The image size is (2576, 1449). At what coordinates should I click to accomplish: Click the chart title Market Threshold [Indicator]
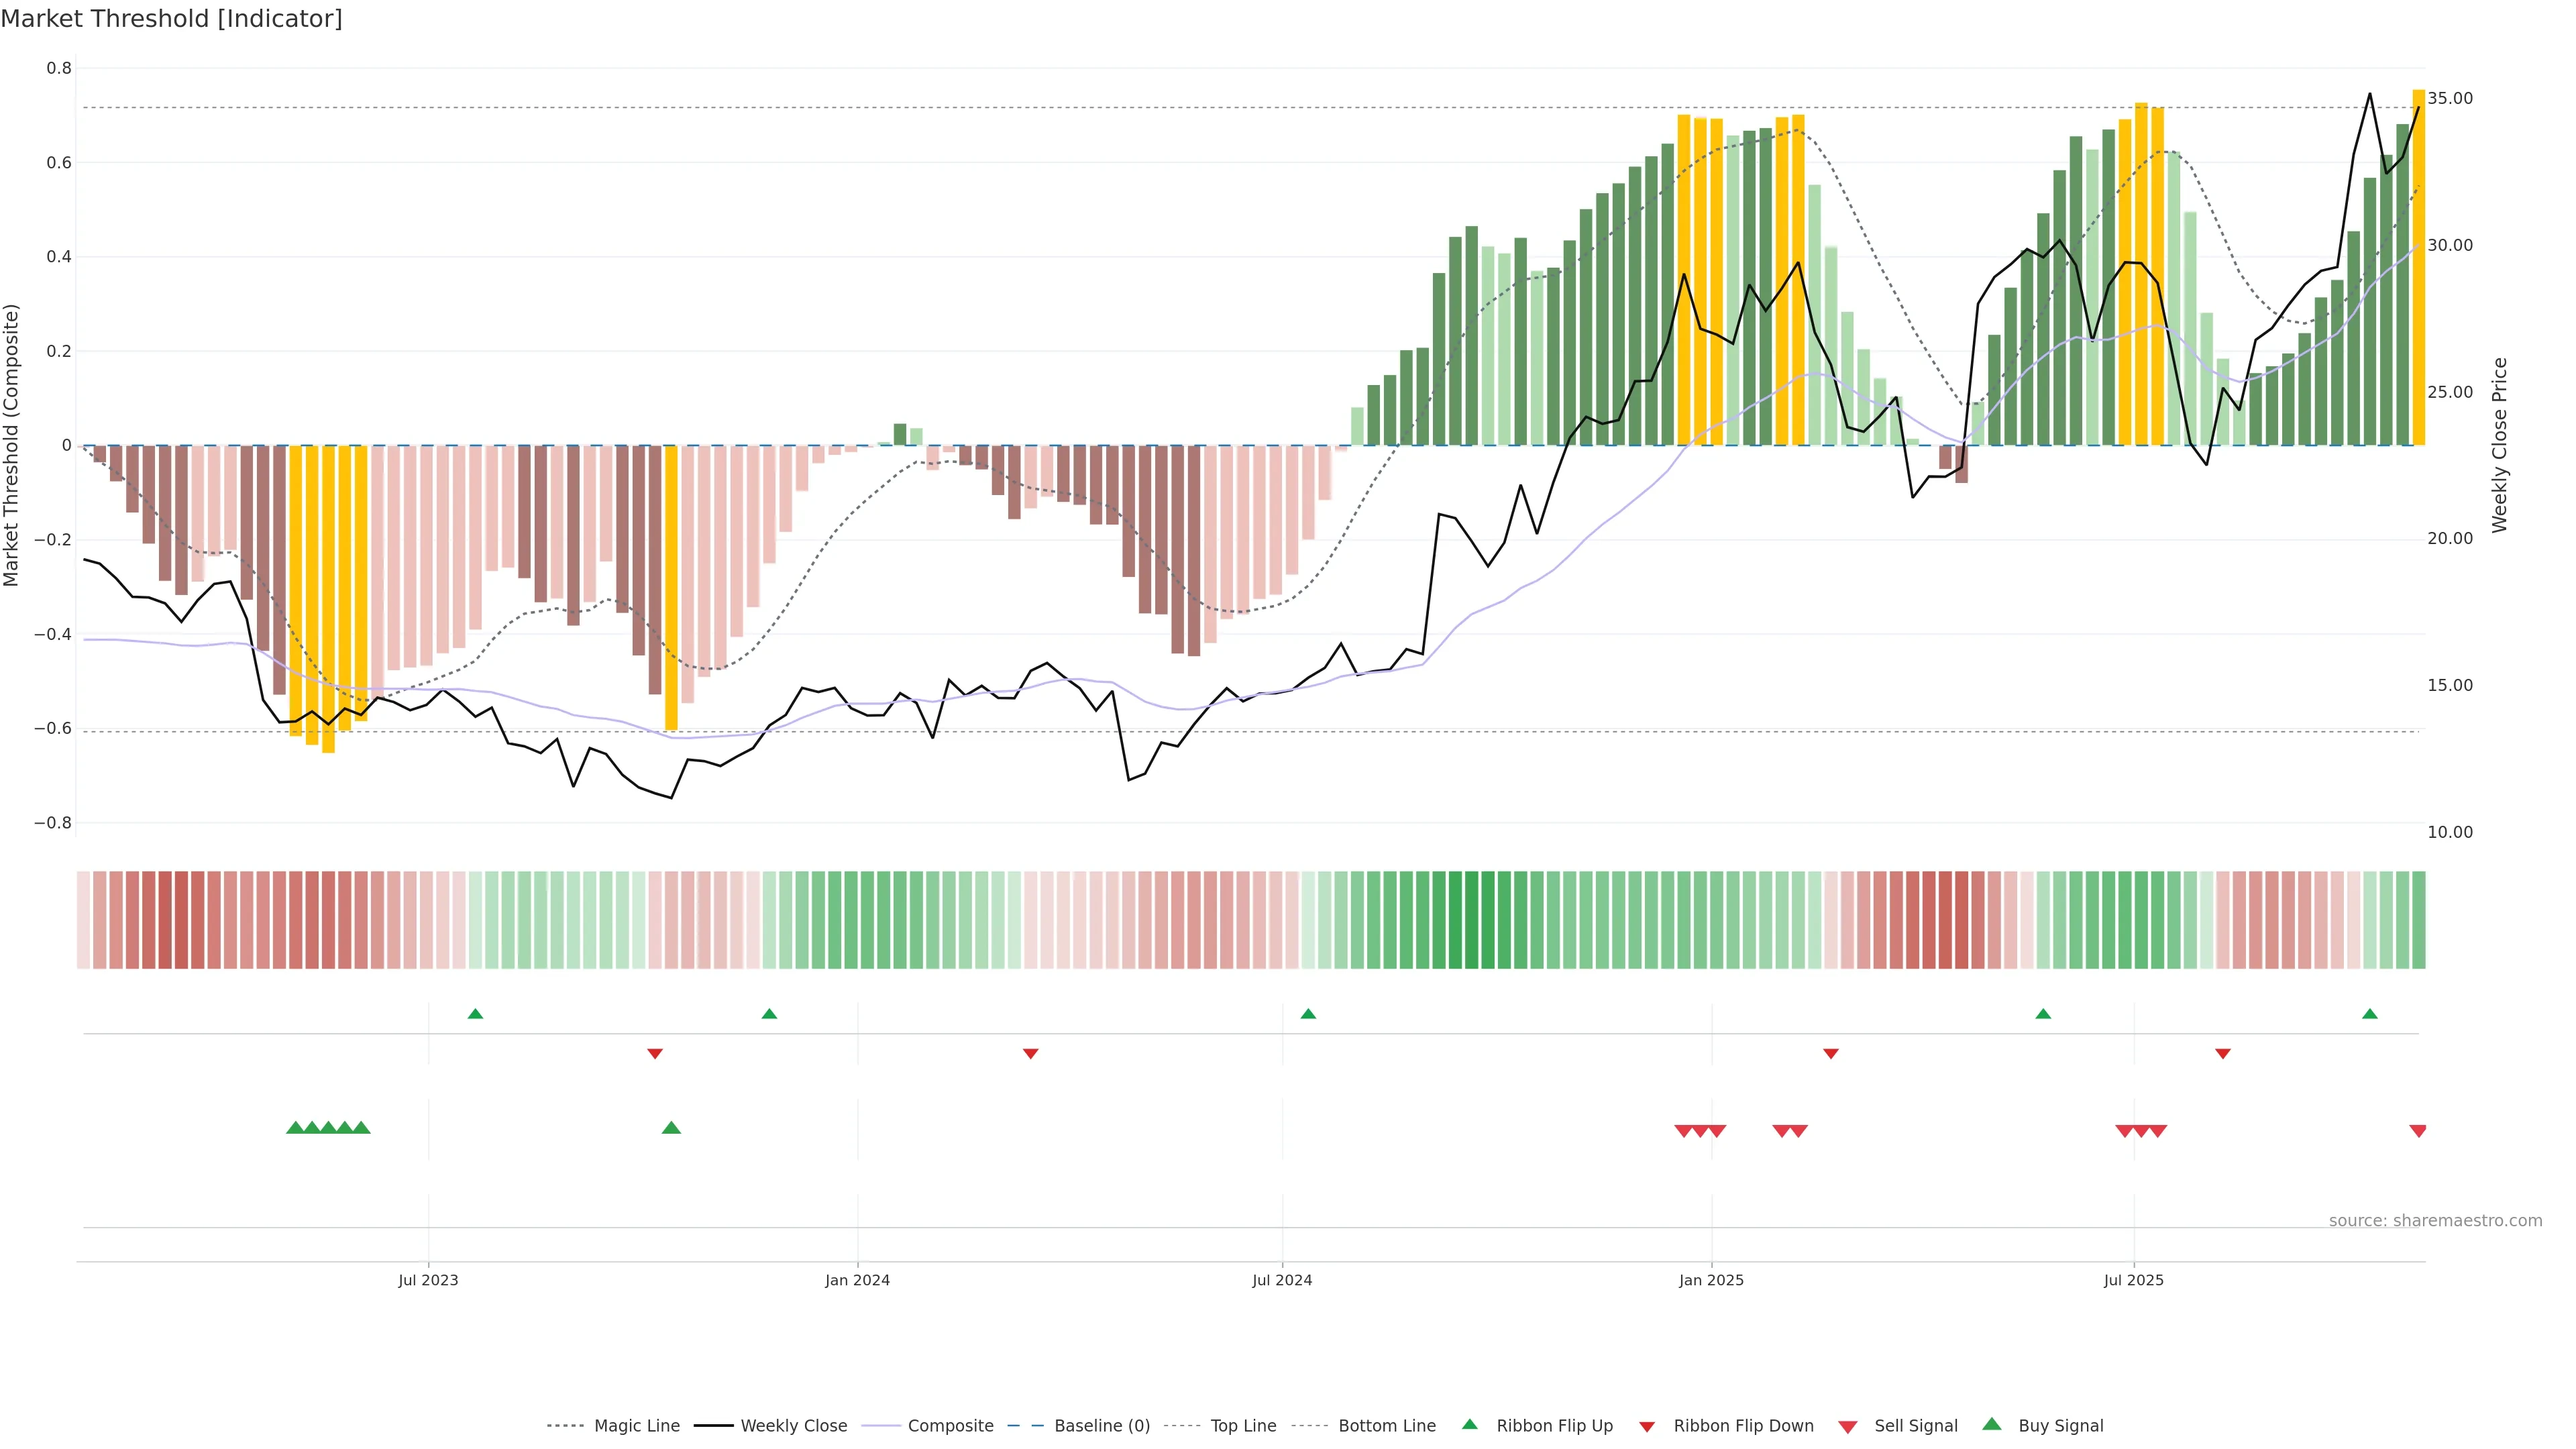pos(171,19)
